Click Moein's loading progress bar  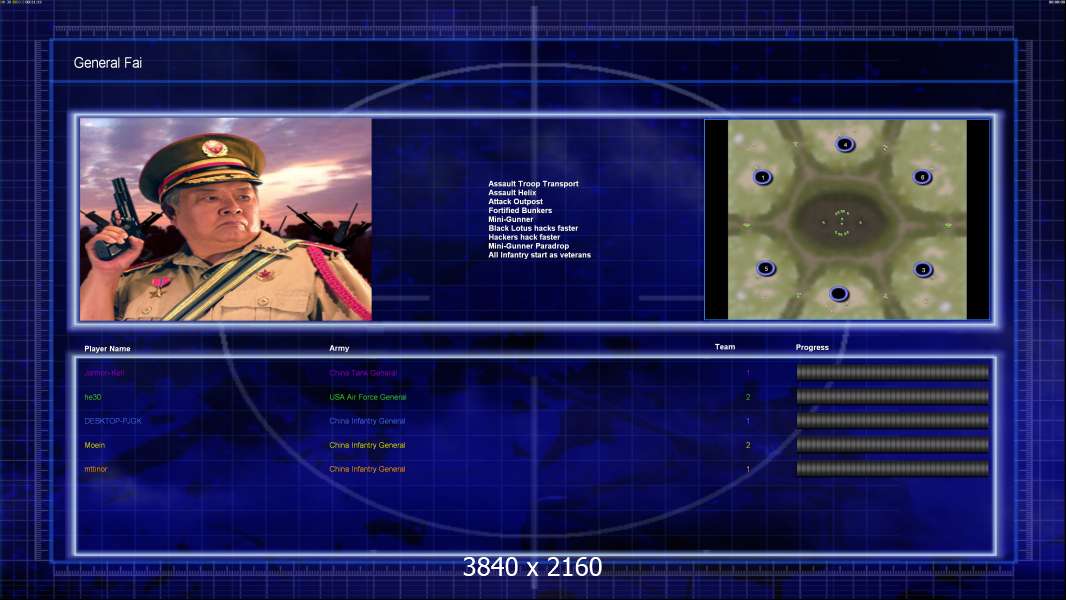[x=893, y=445]
